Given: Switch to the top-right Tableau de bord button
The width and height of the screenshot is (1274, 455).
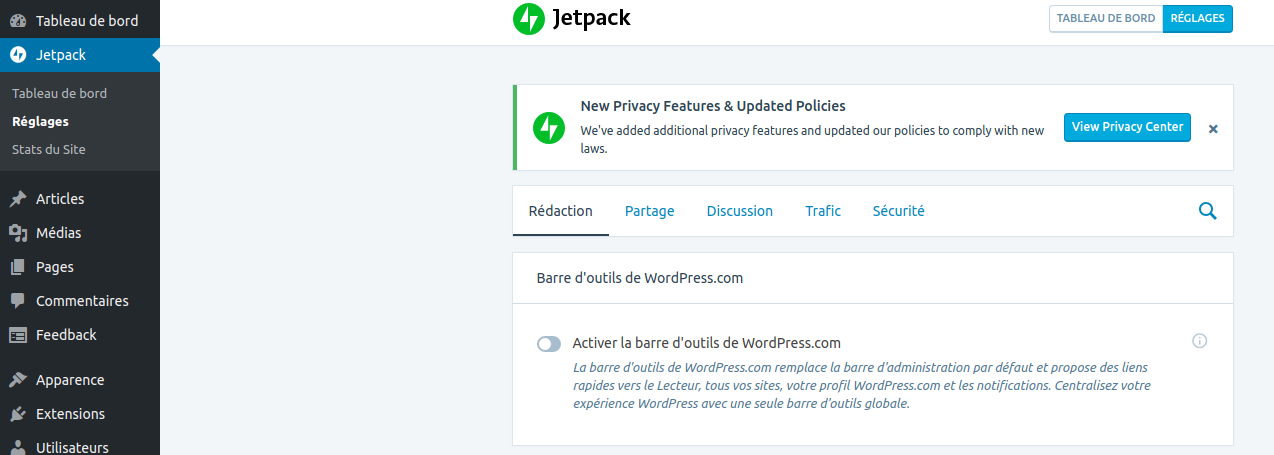Looking at the screenshot, I should [x=1105, y=18].
